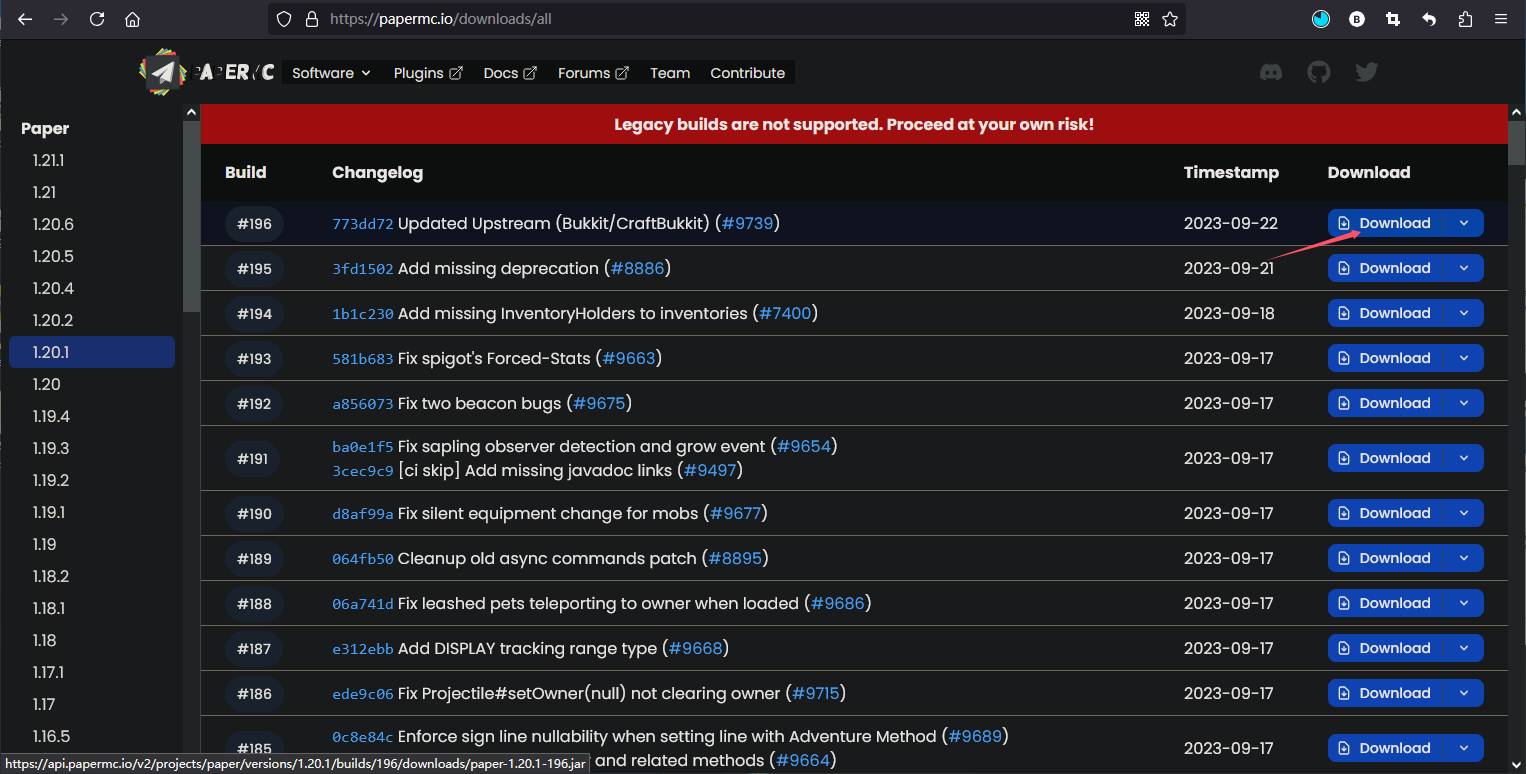The image size is (1526, 774).
Task: Click the shield tracking protection icon
Action: click(x=284, y=19)
